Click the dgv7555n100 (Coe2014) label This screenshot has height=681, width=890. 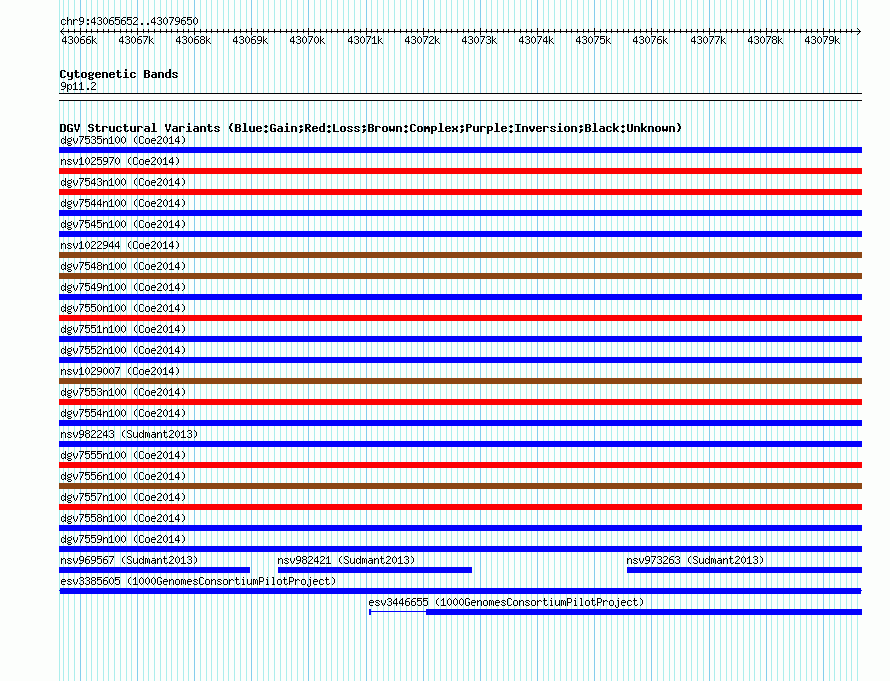(x=123, y=455)
